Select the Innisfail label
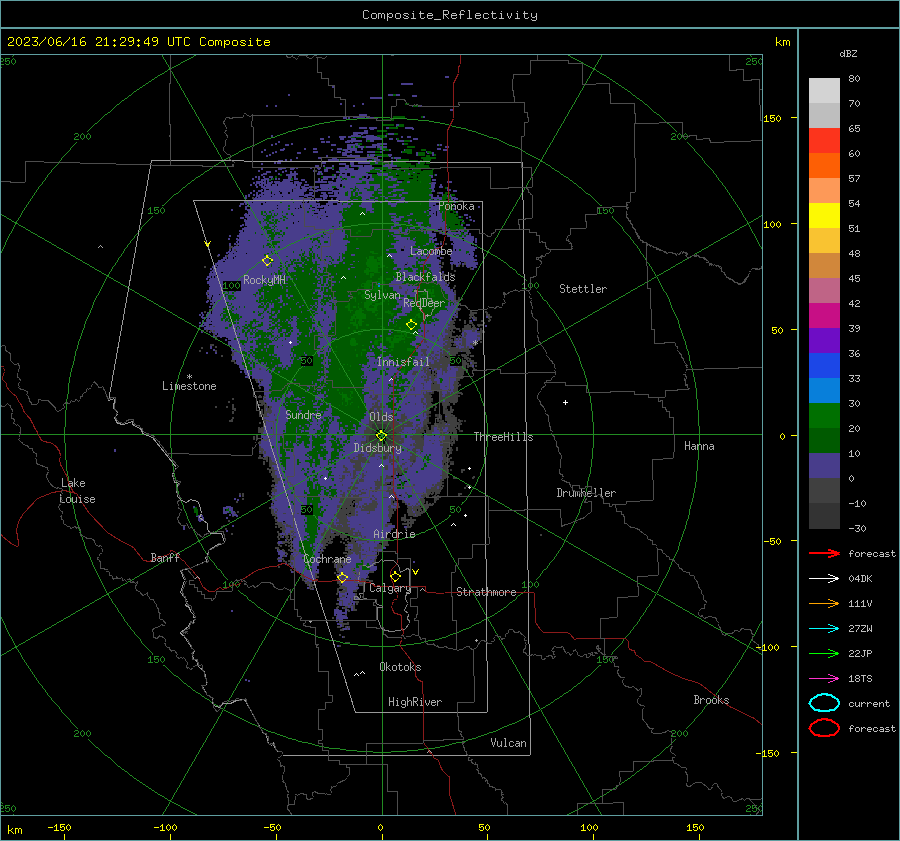900x841 pixels. 403,362
